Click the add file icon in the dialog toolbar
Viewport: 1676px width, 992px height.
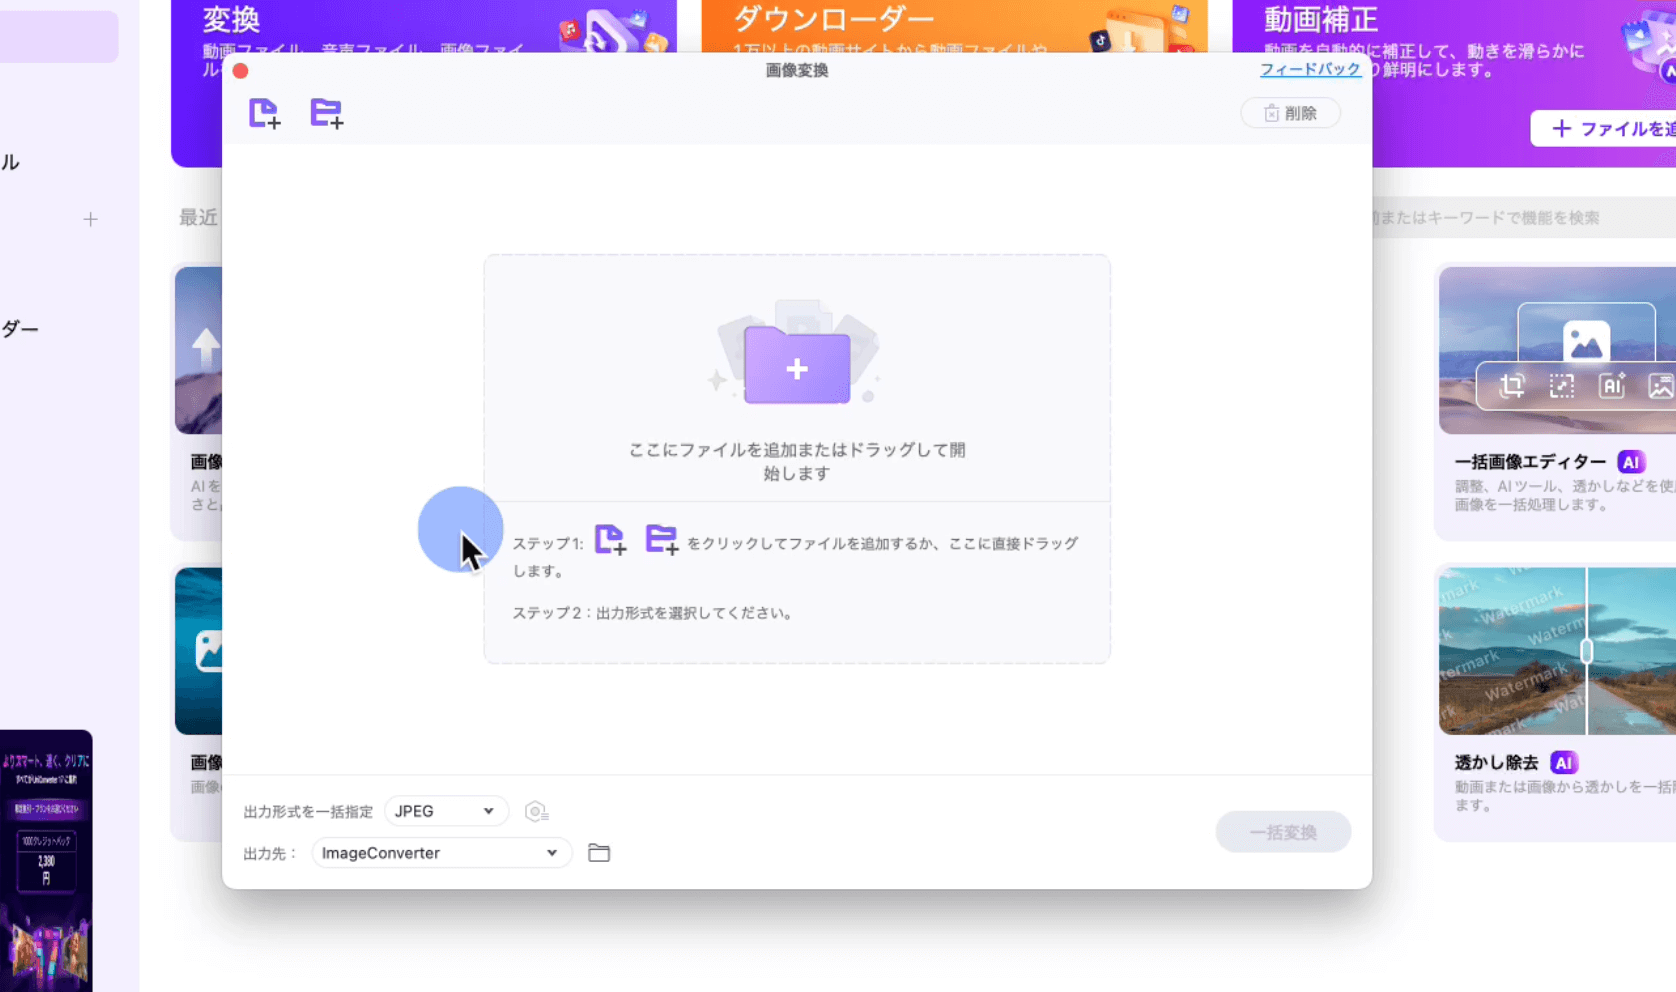click(x=263, y=113)
